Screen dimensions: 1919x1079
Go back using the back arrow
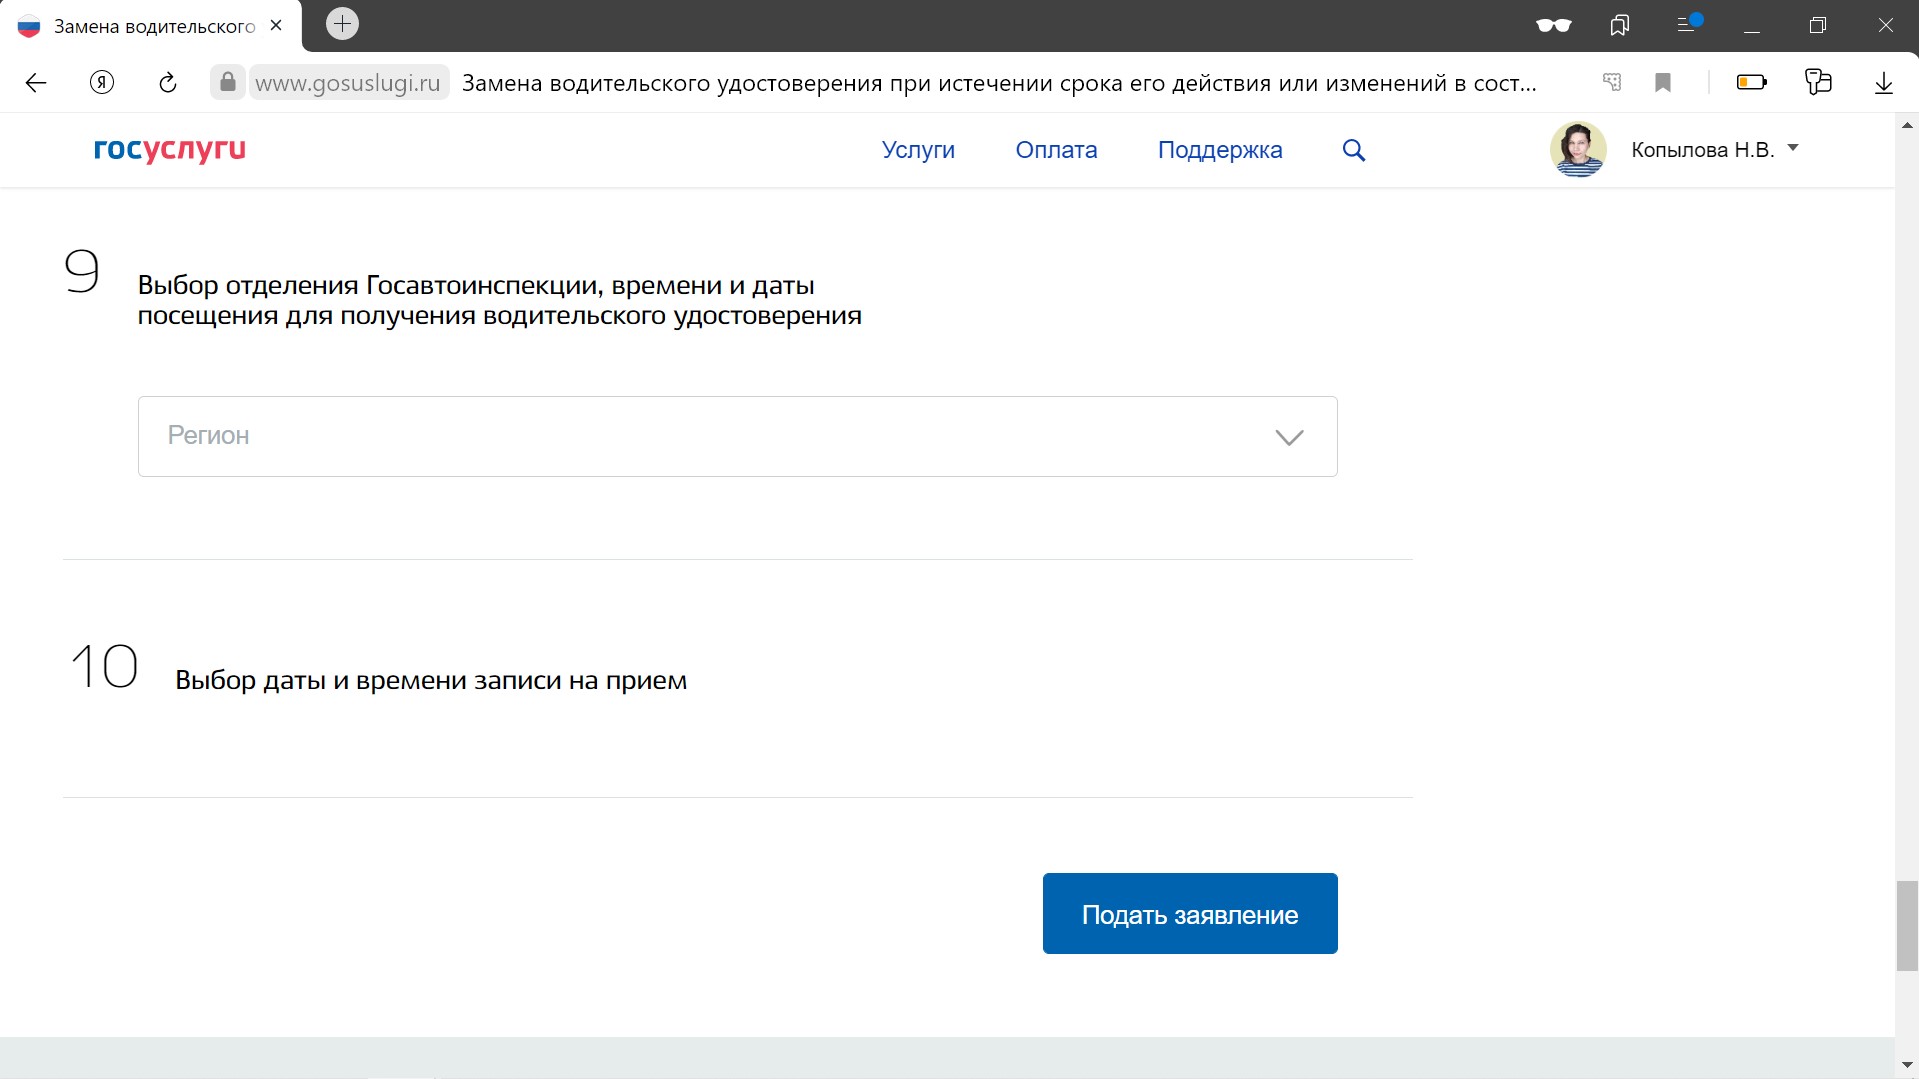[x=36, y=83]
